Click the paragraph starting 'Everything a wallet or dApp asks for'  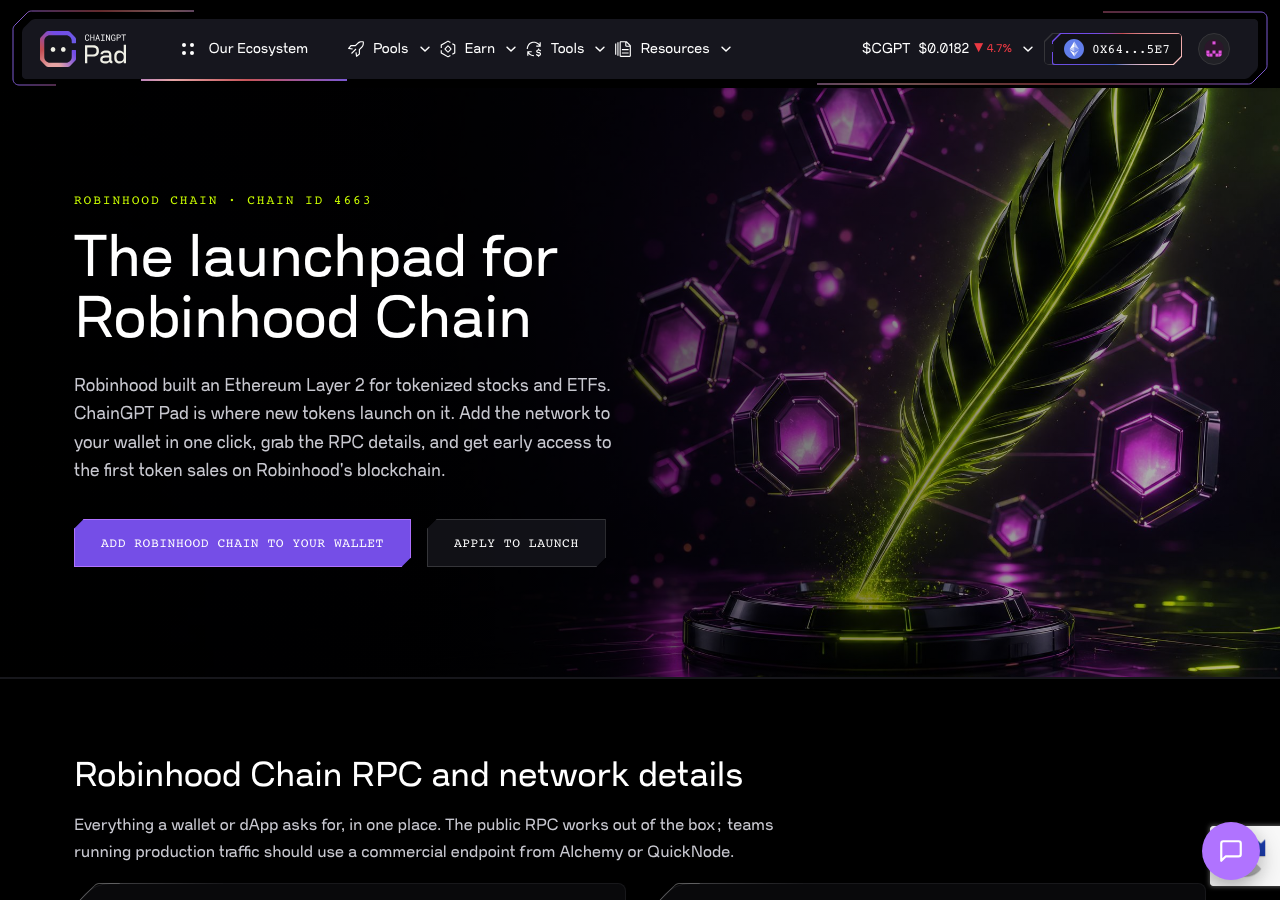pyautogui.click(x=424, y=838)
